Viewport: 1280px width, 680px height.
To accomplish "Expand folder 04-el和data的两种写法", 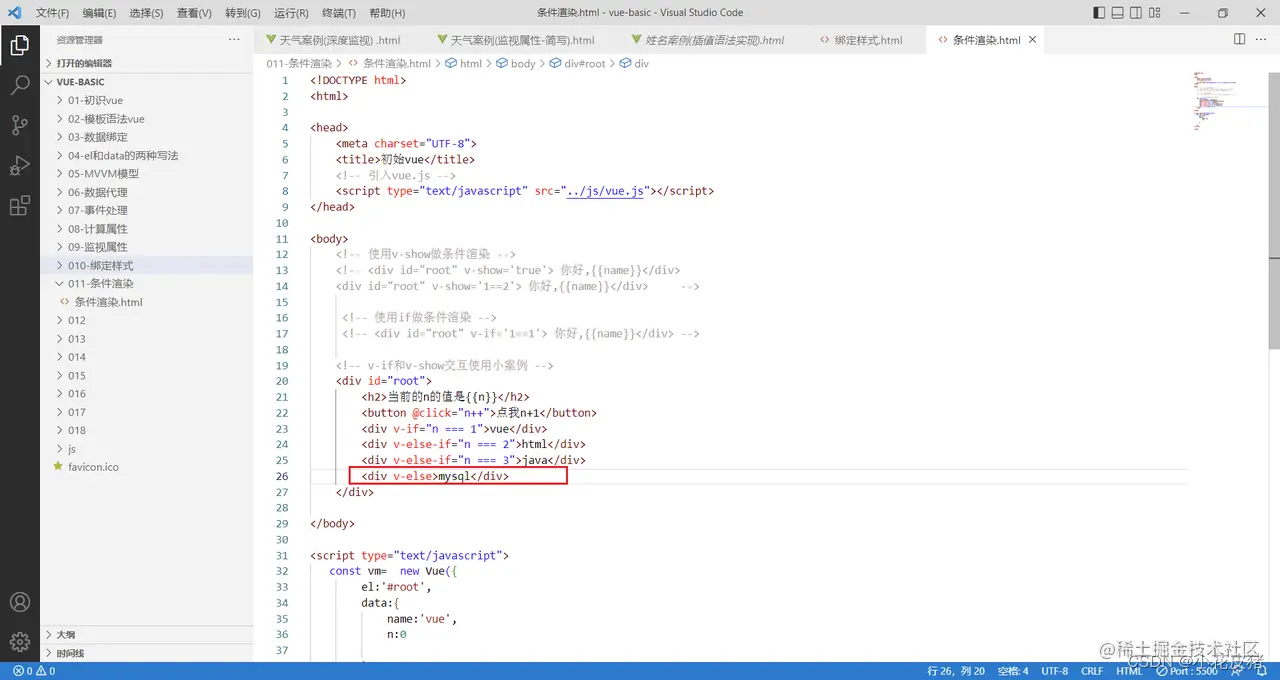I will 147,155.
